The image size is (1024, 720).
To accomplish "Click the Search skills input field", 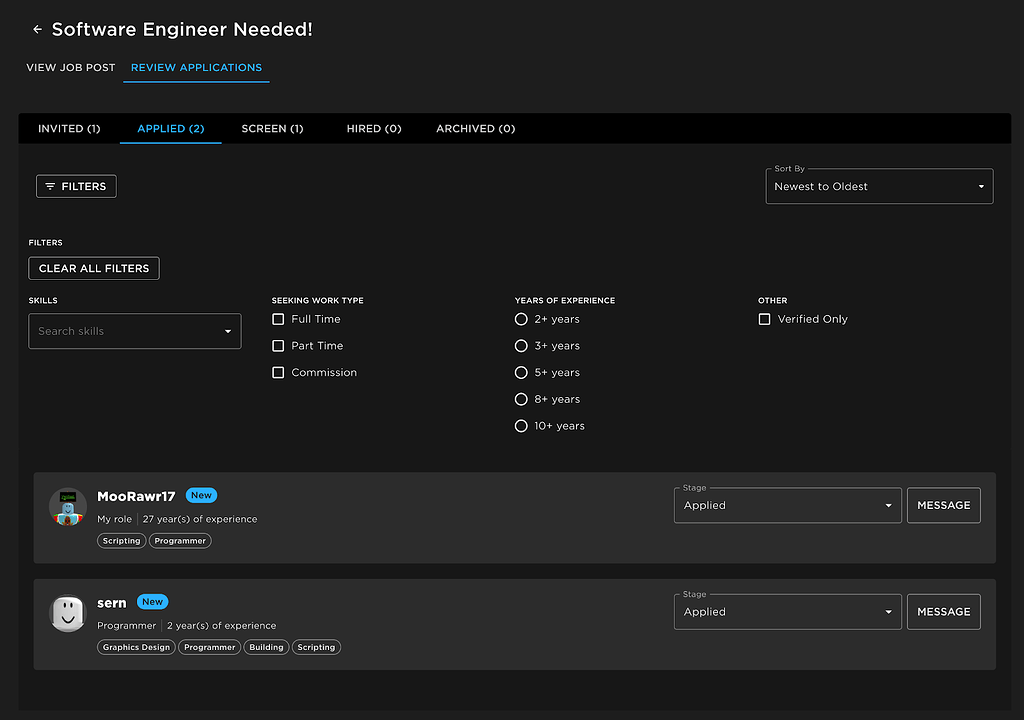I will coord(125,331).
